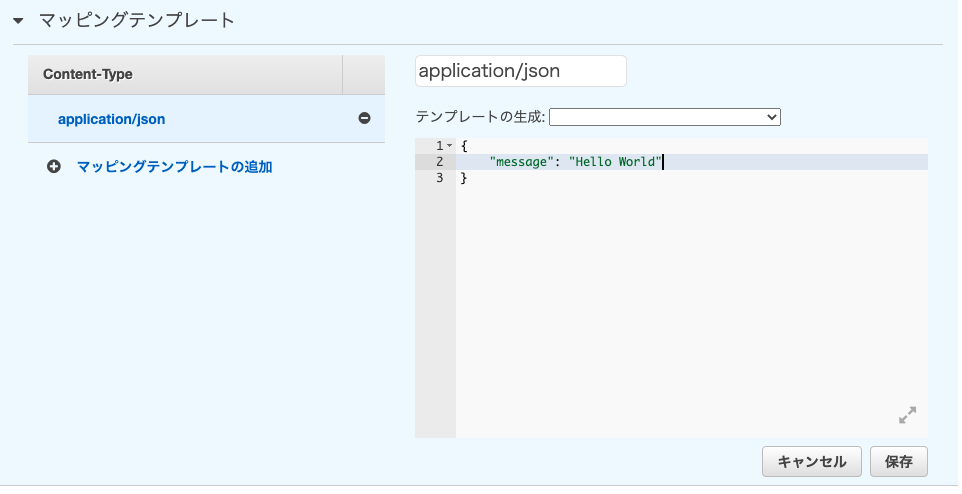Click the テンプレートの生成 label

480,117
